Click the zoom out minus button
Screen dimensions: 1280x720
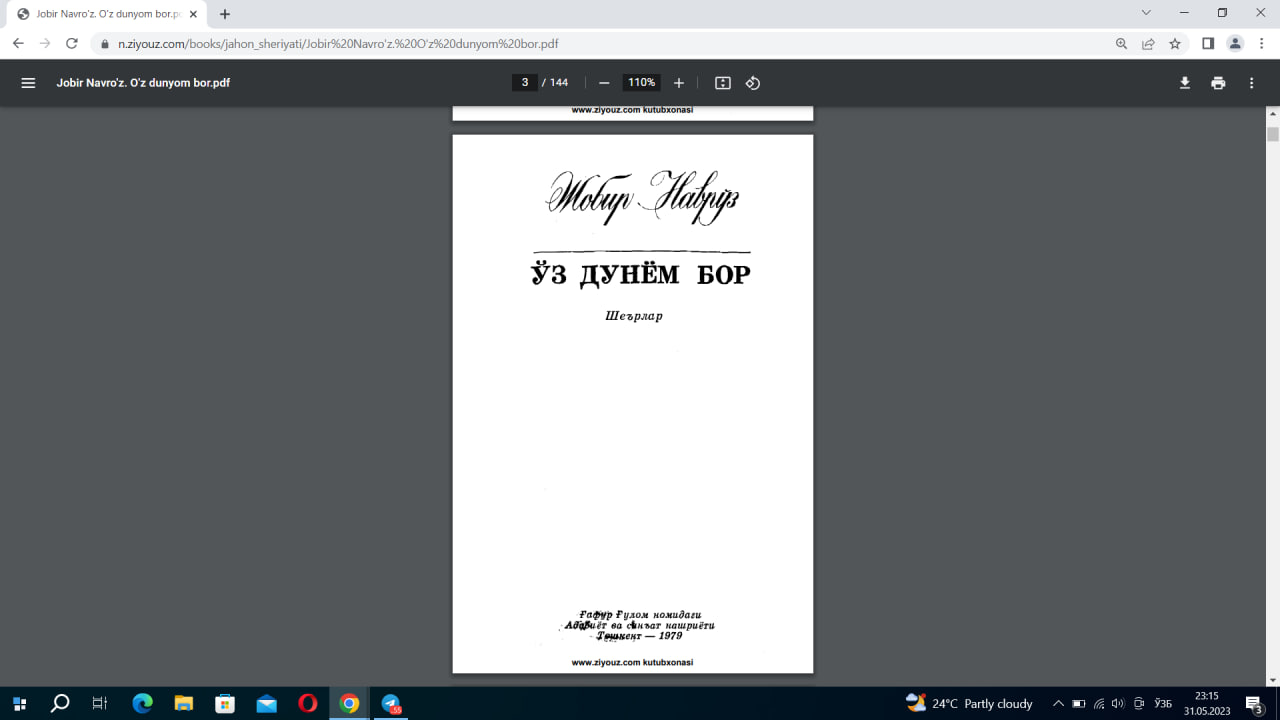[x=604, y=83]
